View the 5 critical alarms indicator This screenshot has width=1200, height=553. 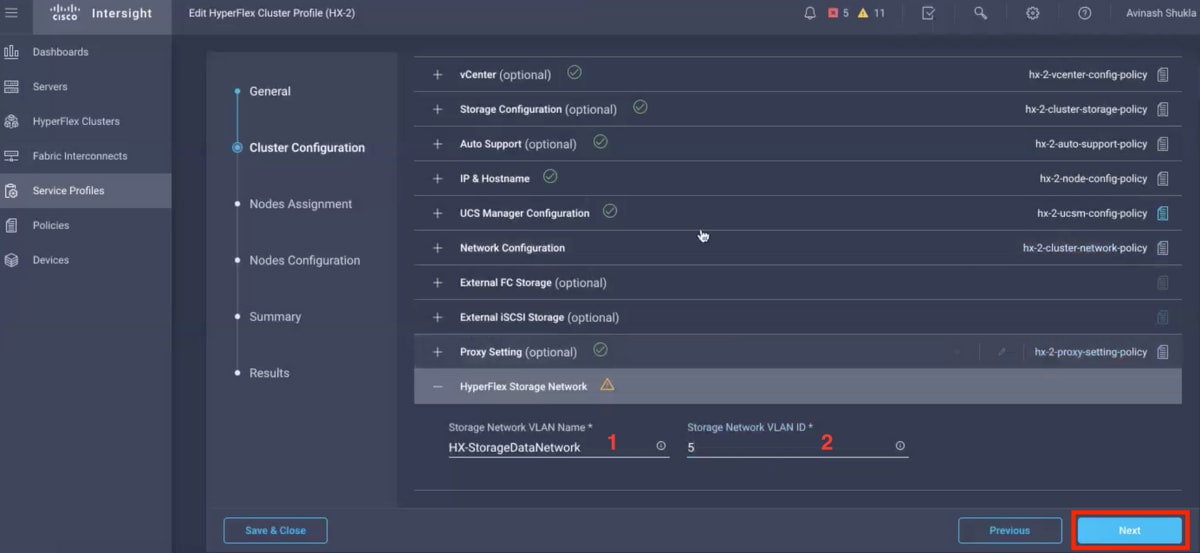point(838,13)
